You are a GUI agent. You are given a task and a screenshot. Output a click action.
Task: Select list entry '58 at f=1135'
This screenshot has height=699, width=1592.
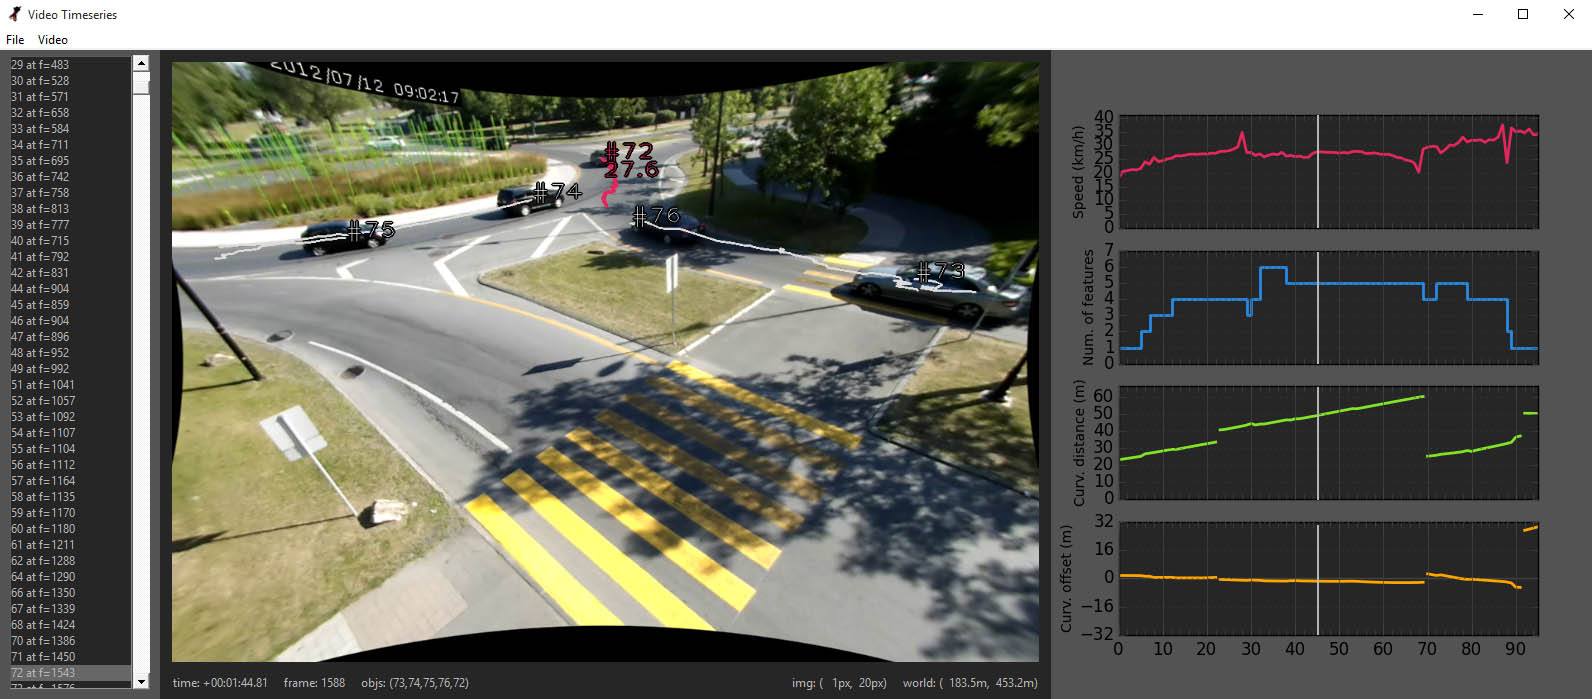click(x=70, y=497)
